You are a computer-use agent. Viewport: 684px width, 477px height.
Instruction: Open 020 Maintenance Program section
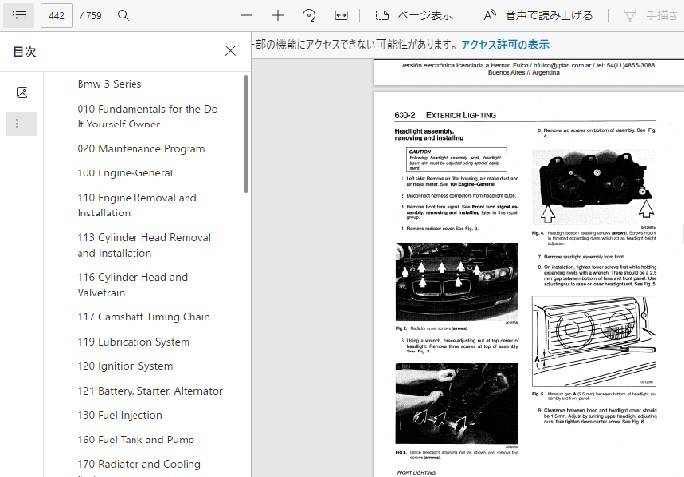coord(141,149)
